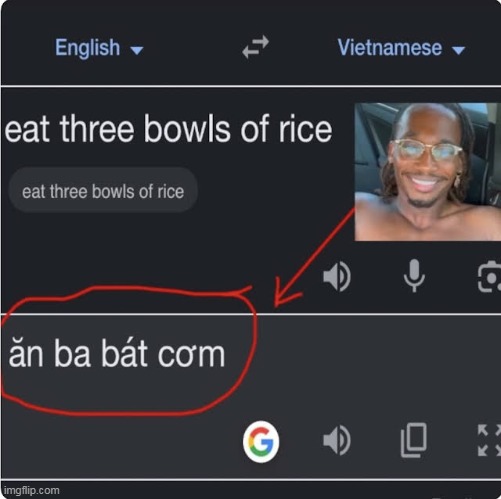
Task: Click the Google logo button
Action: coord(261,441)
